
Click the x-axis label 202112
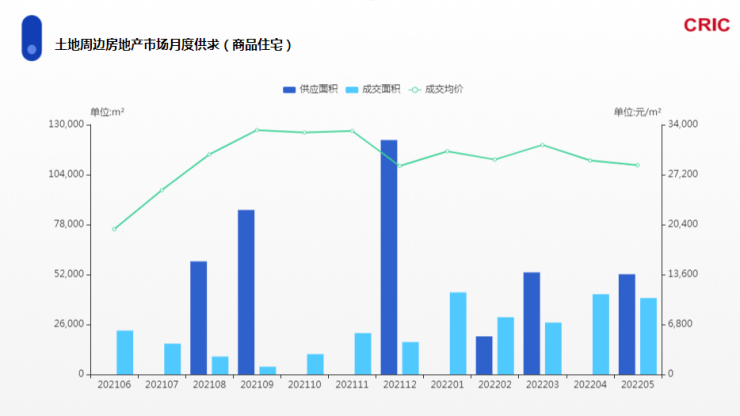(400, 385)
